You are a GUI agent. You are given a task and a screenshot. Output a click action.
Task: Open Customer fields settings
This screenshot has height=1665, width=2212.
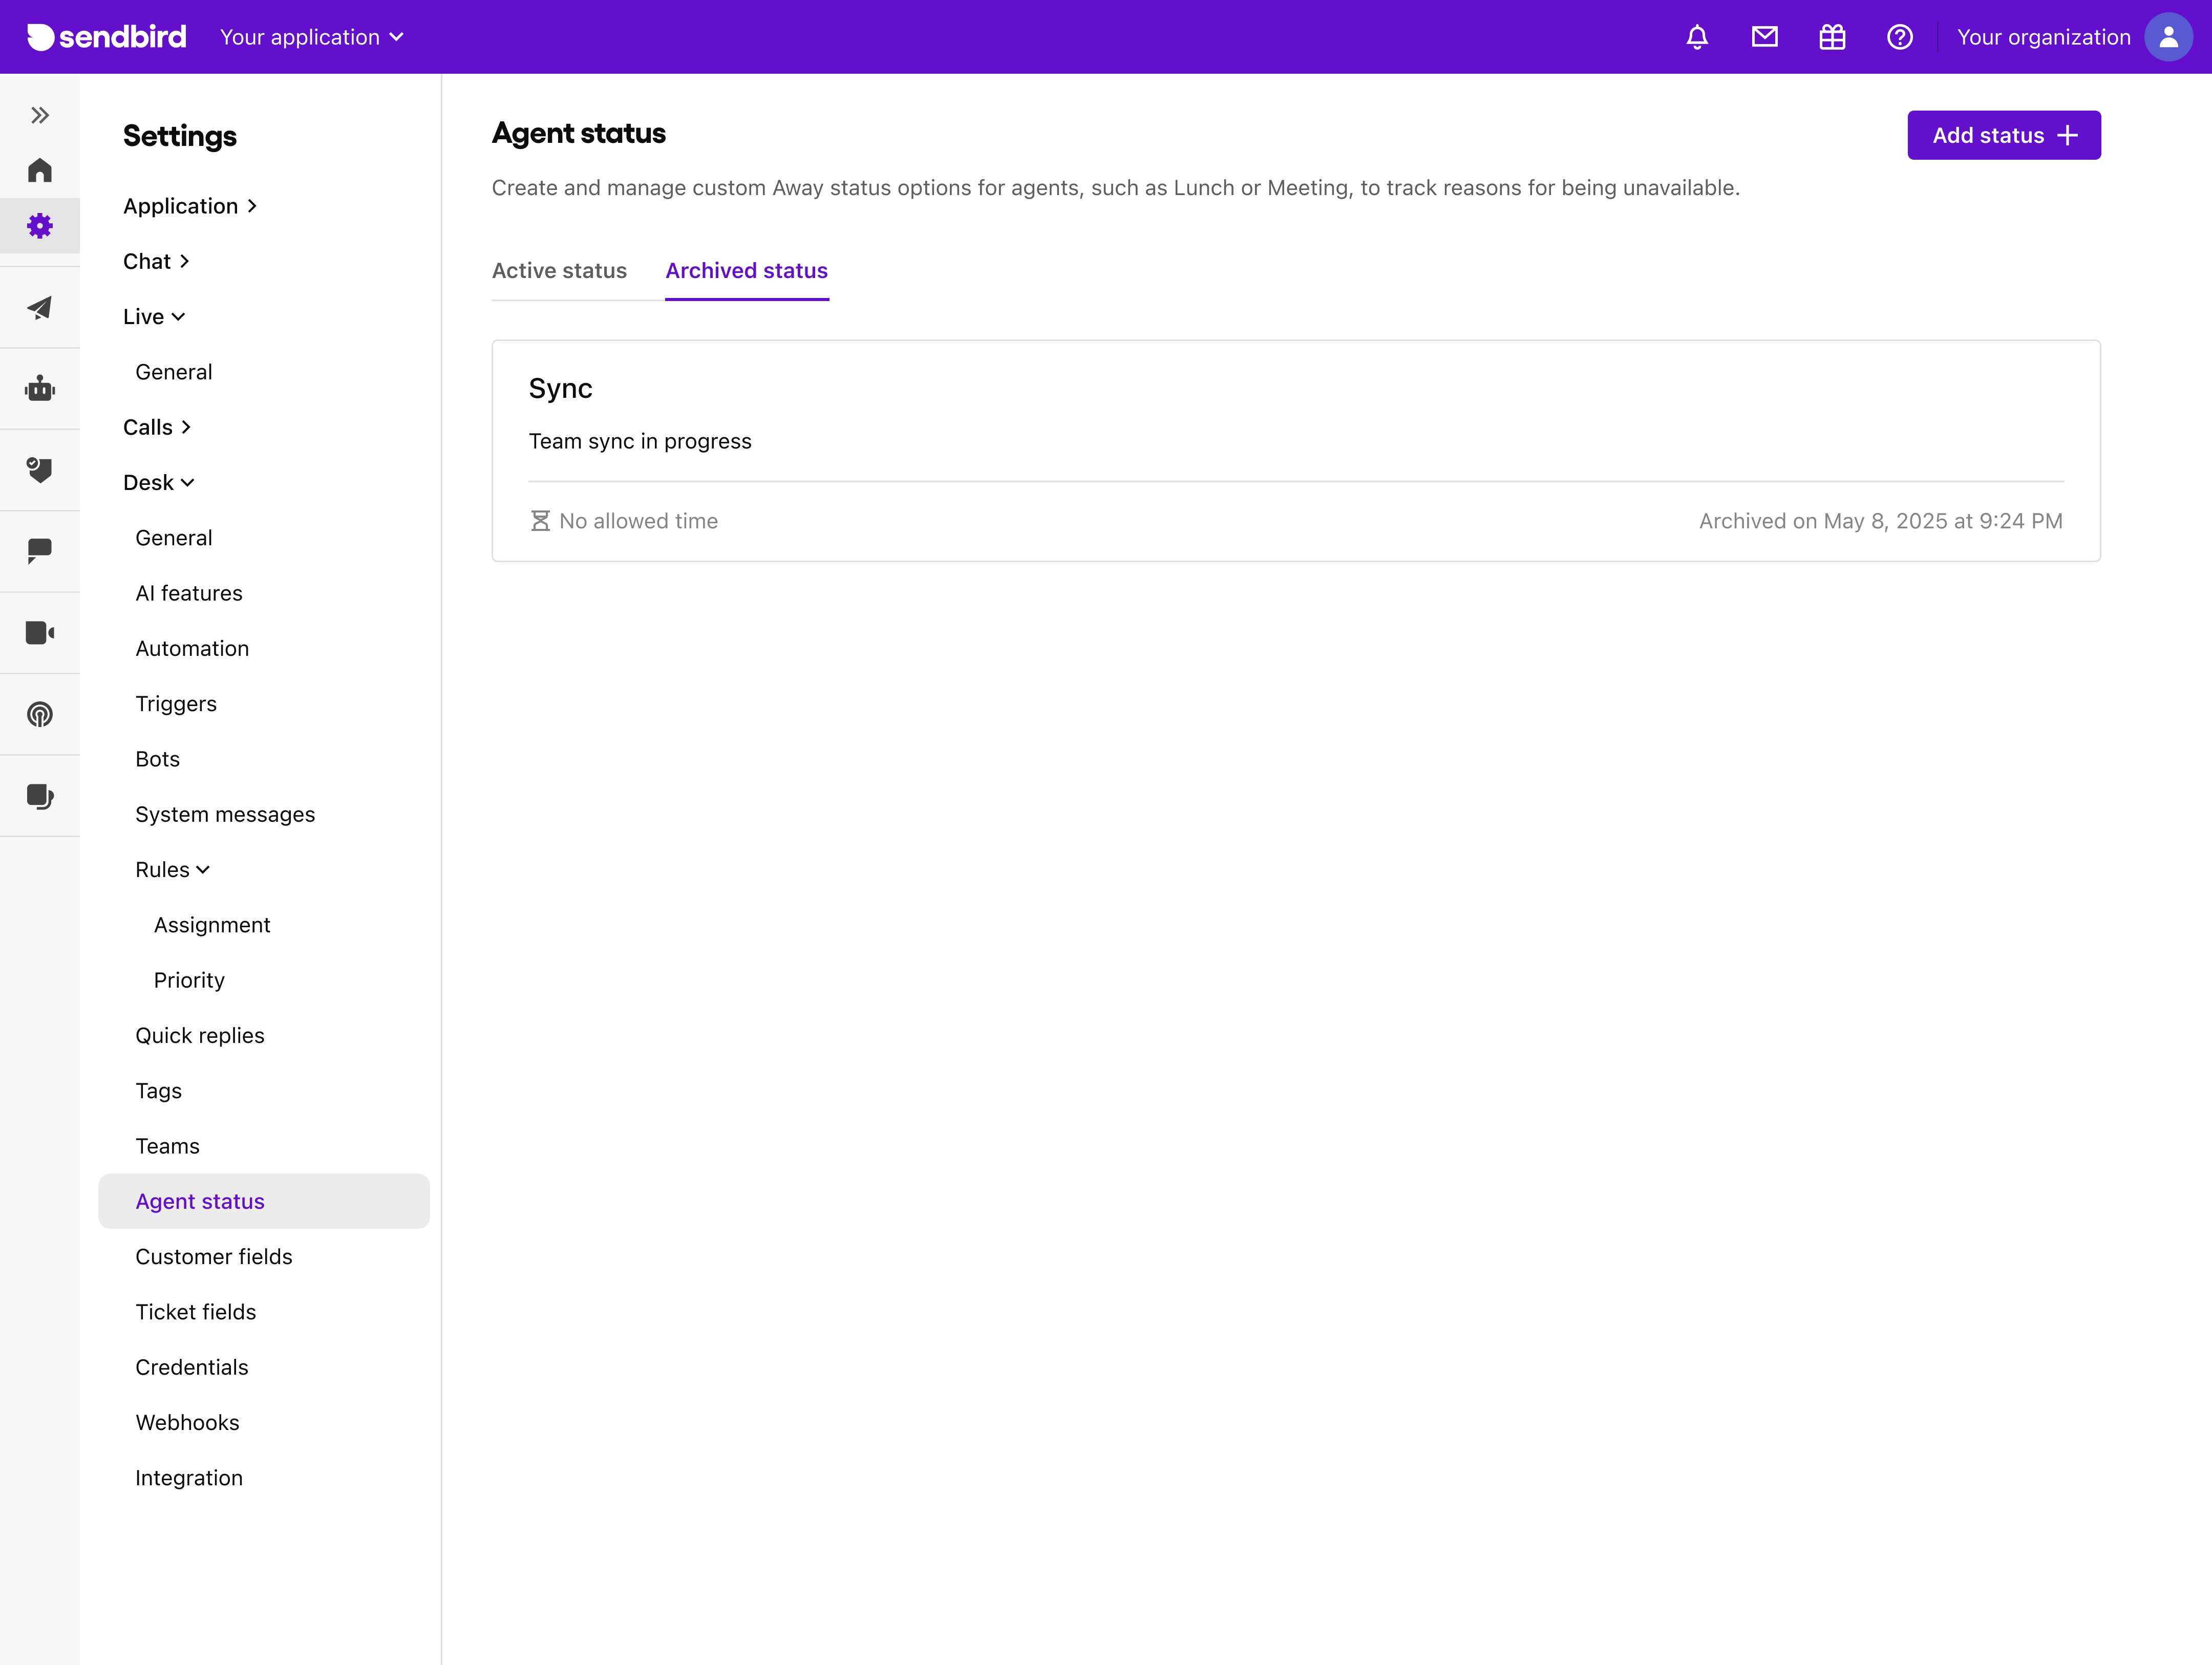point(214,1257)
